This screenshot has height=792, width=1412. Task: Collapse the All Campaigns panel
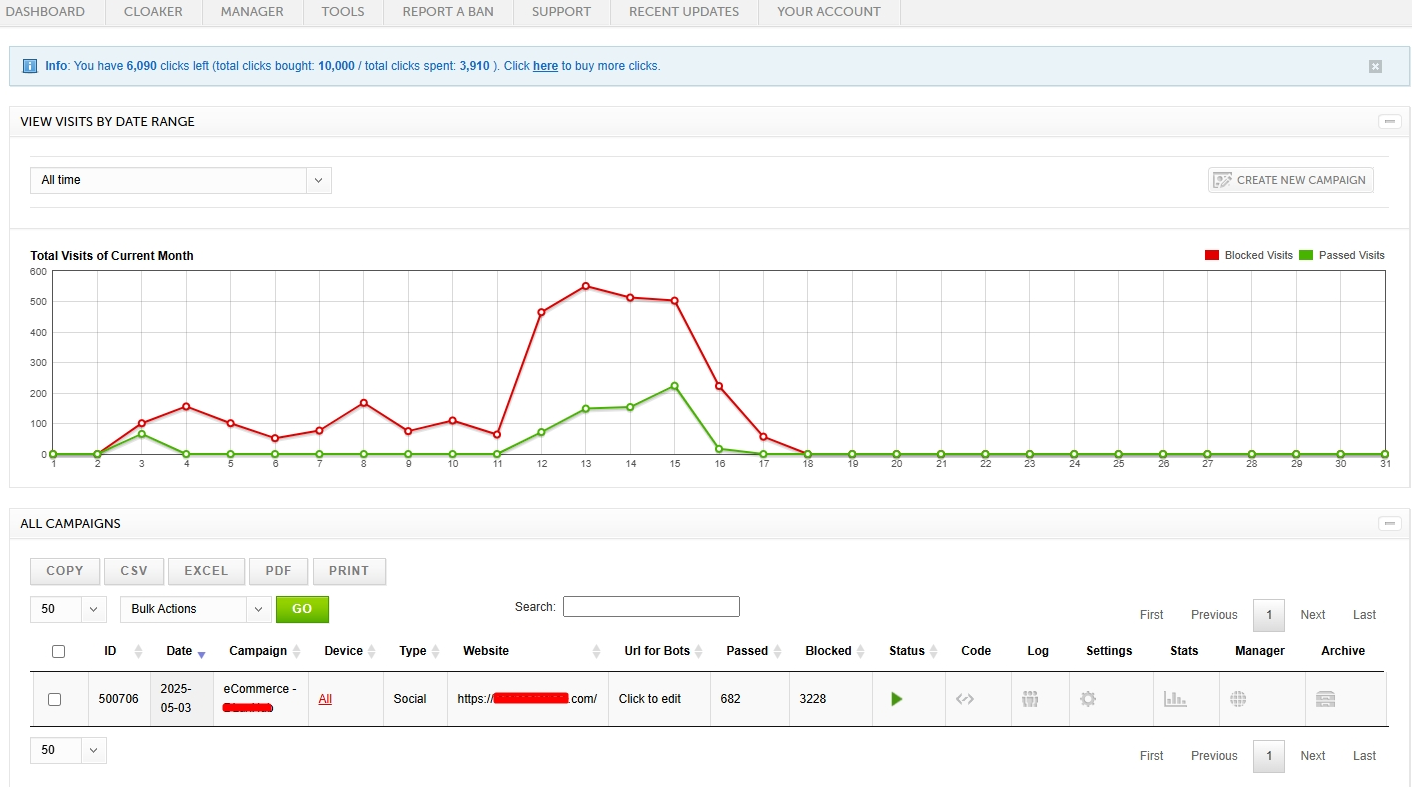pyautogui.click(x=1390, y=524)
